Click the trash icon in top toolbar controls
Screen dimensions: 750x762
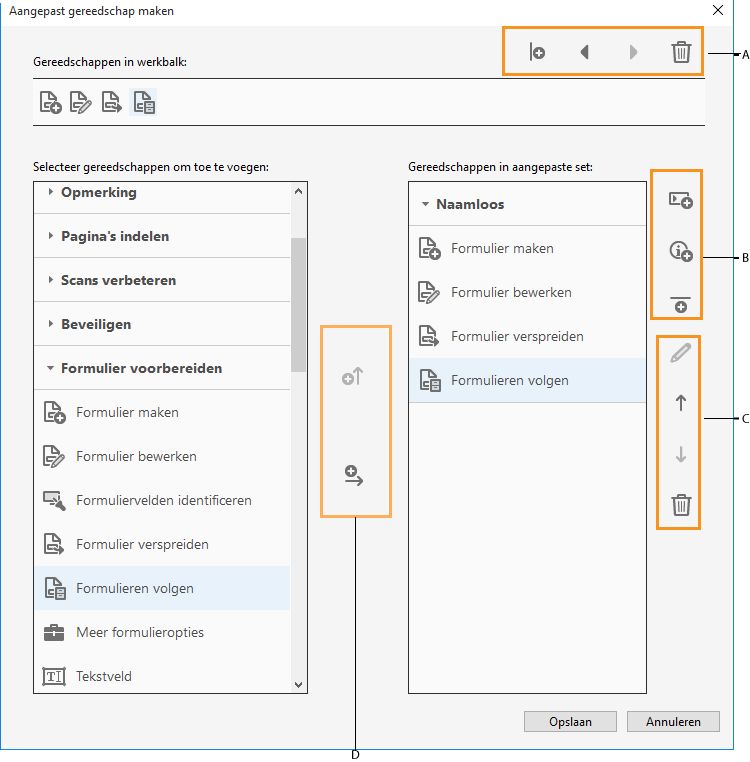pos(681,52)
